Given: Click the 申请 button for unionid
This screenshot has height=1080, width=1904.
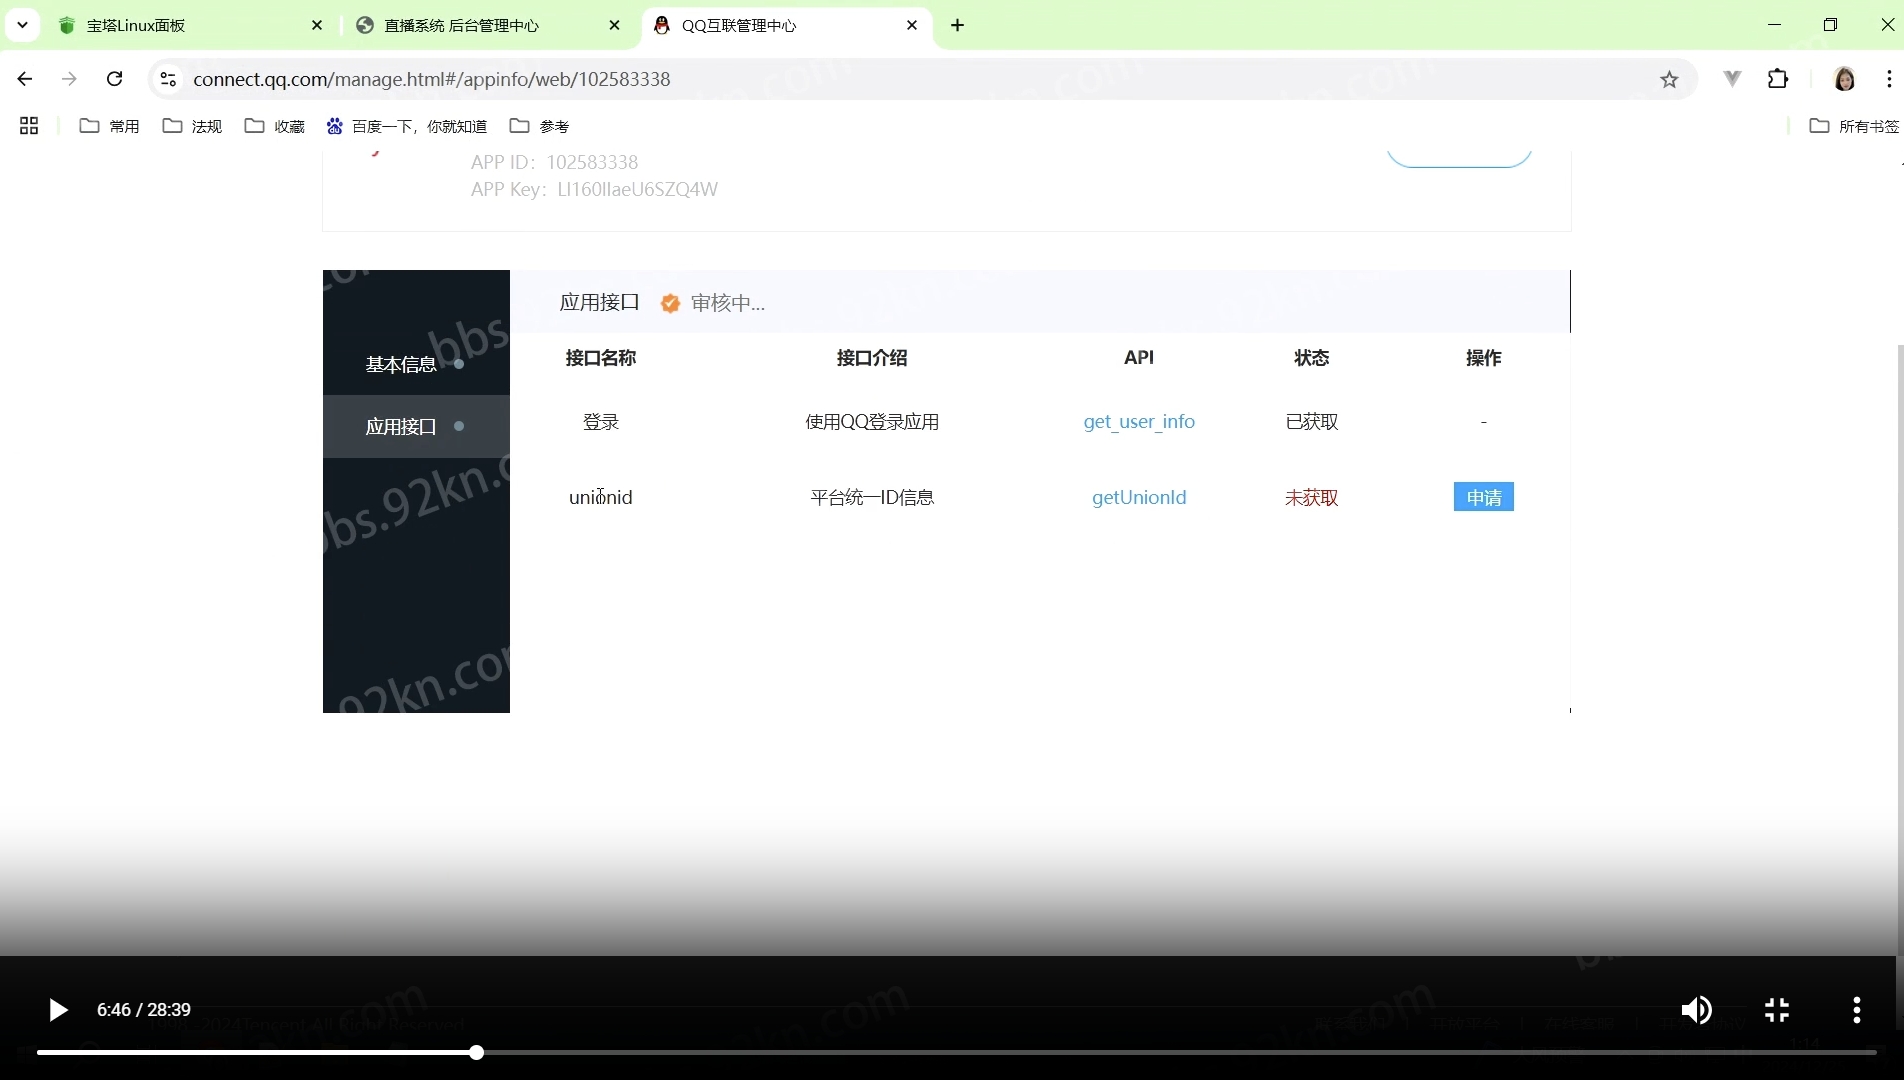Looking at the screenshot, I should coord(1483,497).
